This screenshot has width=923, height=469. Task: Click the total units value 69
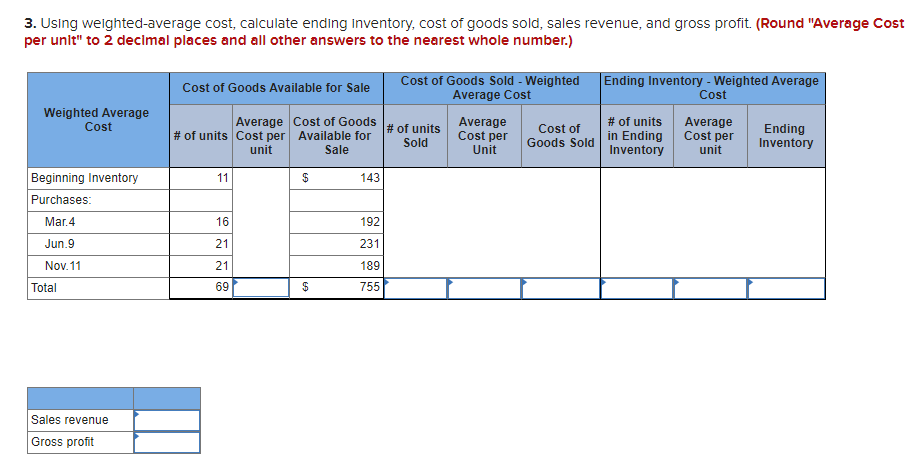coord(222,288)
